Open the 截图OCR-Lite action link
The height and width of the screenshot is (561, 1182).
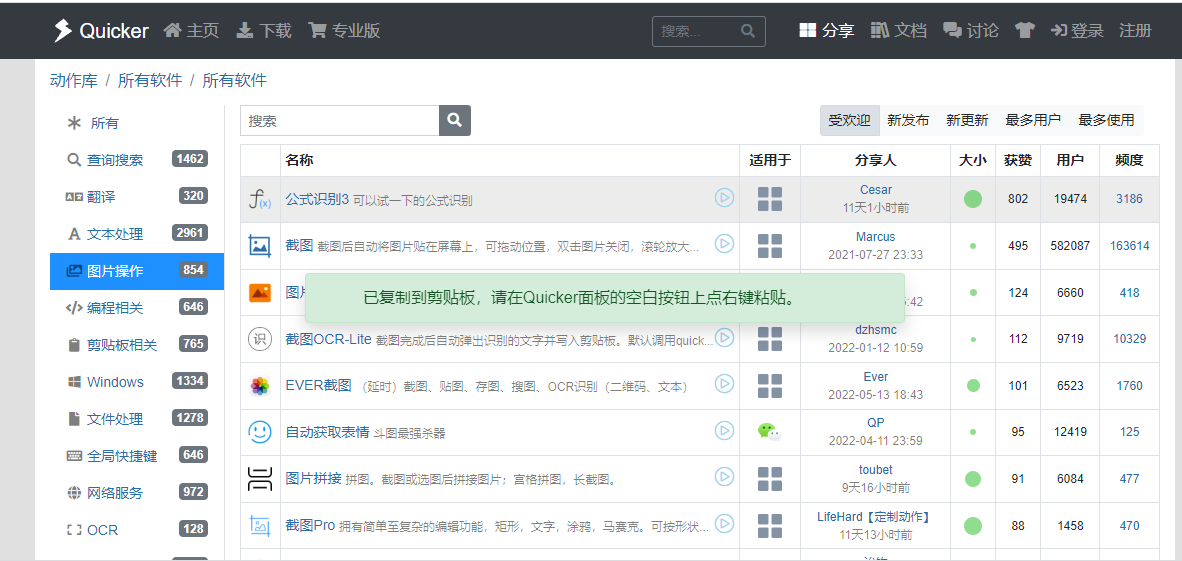[328, 339]
